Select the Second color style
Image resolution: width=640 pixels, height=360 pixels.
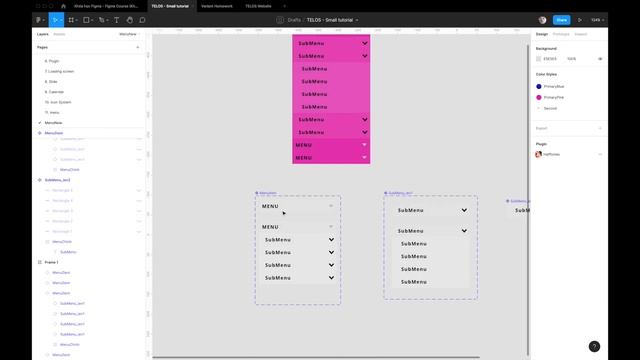550,108
